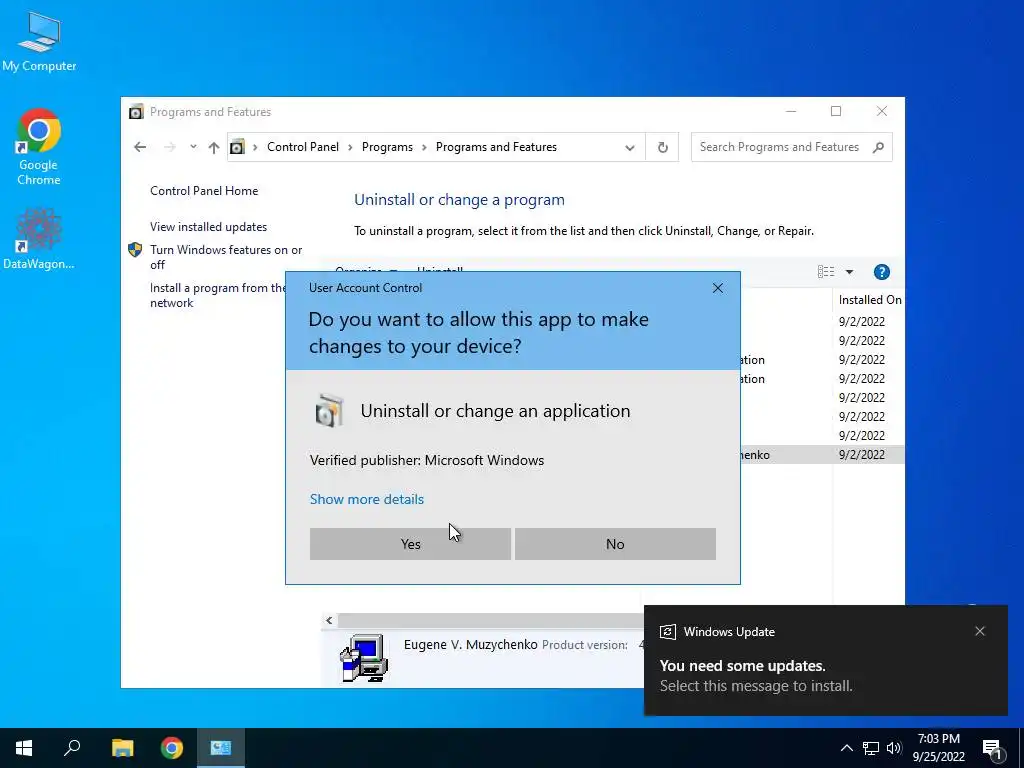Expand the view options dropdown arrow
1024x768 pixels.
[849, 272]
